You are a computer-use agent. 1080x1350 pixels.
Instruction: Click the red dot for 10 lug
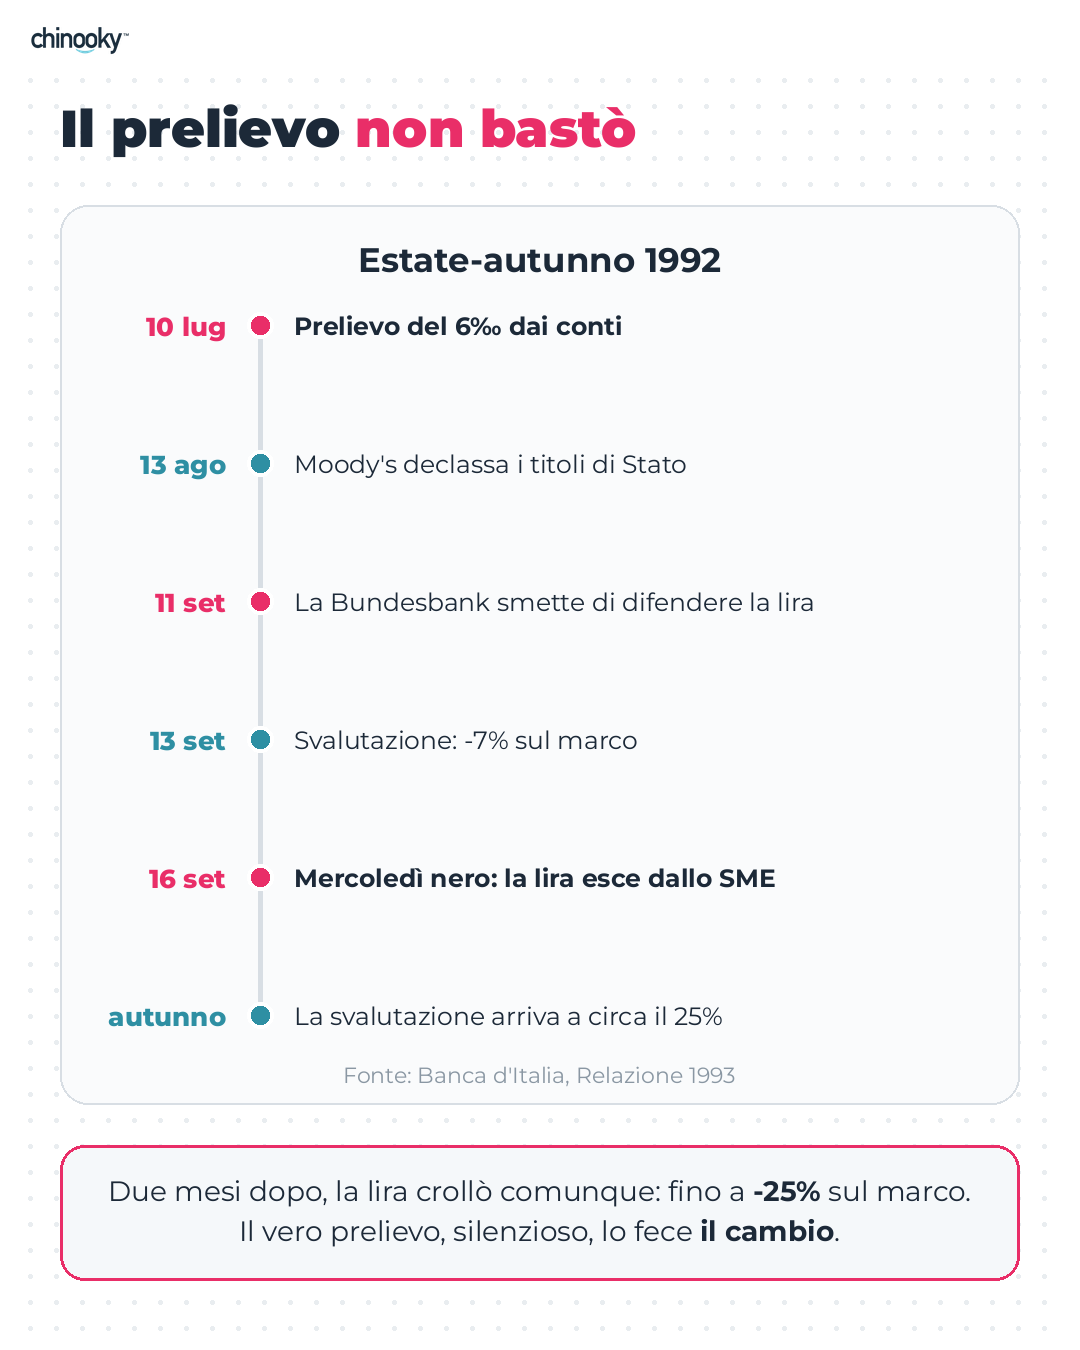[261, 326]
